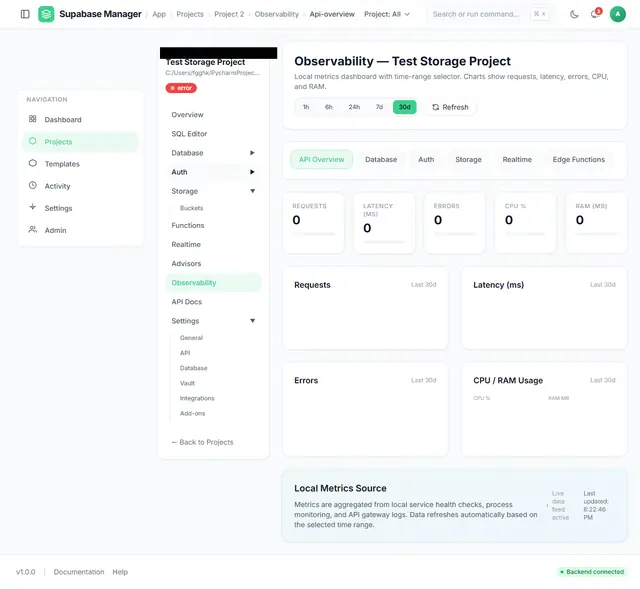Open the SQL Editor page
The height and width of the screenshot is (589, 640).
pyautogui.click(x=213, y=134)
